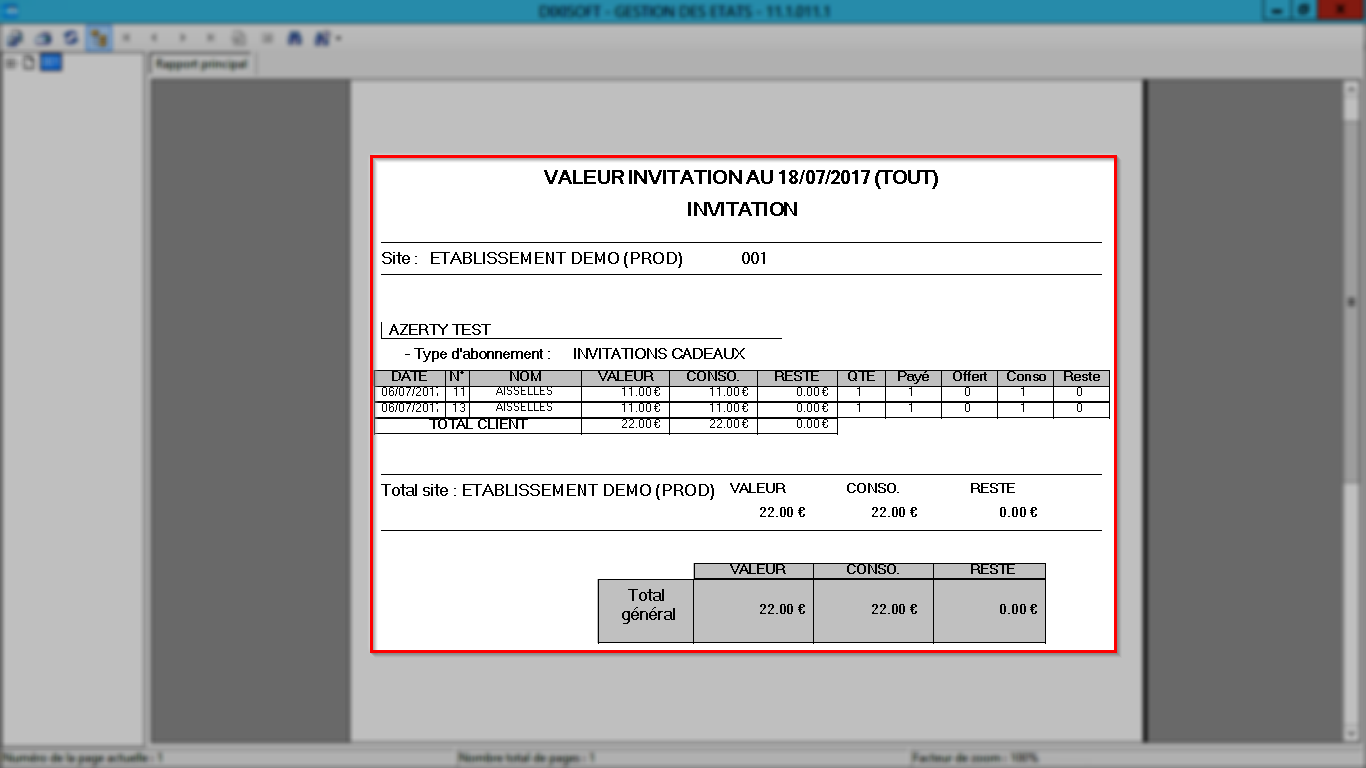The image size is (1366, 768).
Task: Click the 0.00 € reste in Total site section
Action: [x=1018, y=512]
